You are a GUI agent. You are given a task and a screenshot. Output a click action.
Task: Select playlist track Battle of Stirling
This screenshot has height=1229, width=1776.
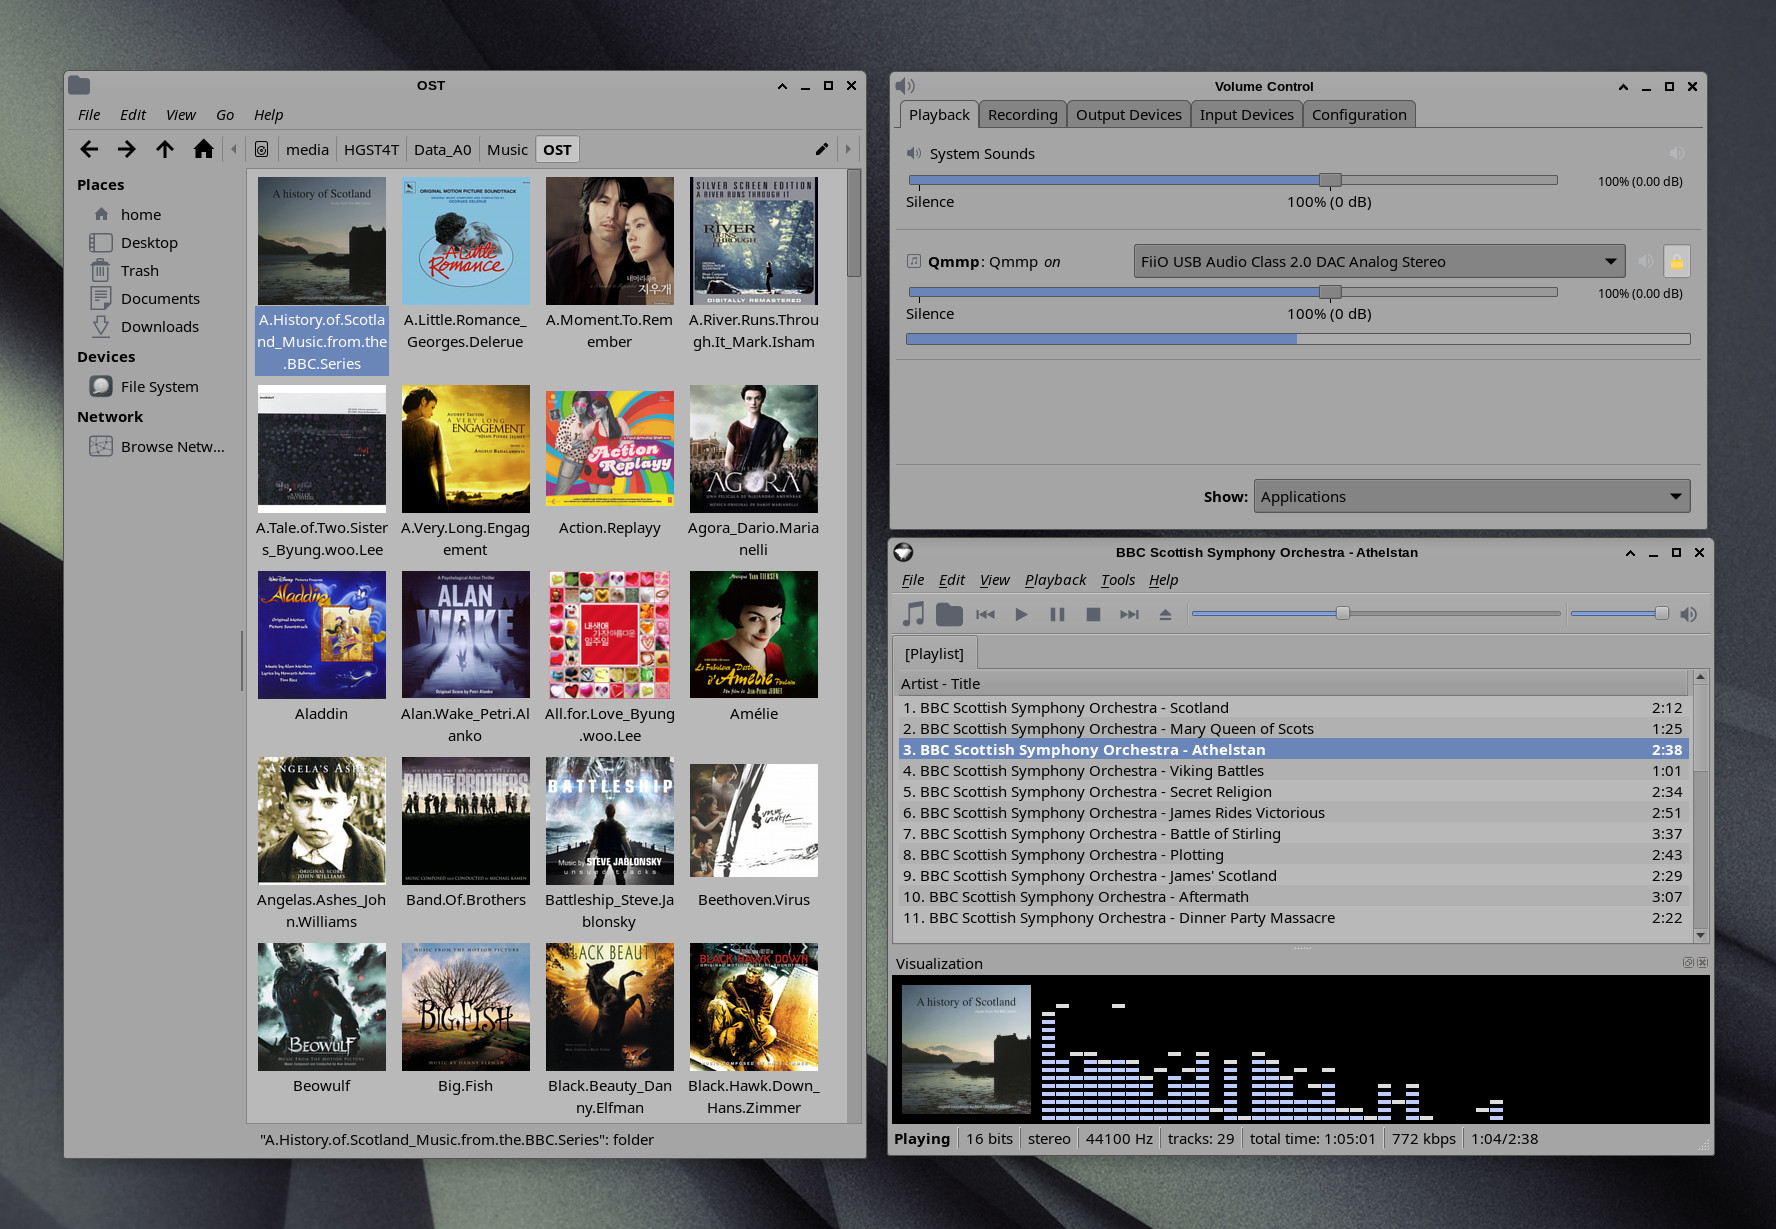(x=1291, y=834)
